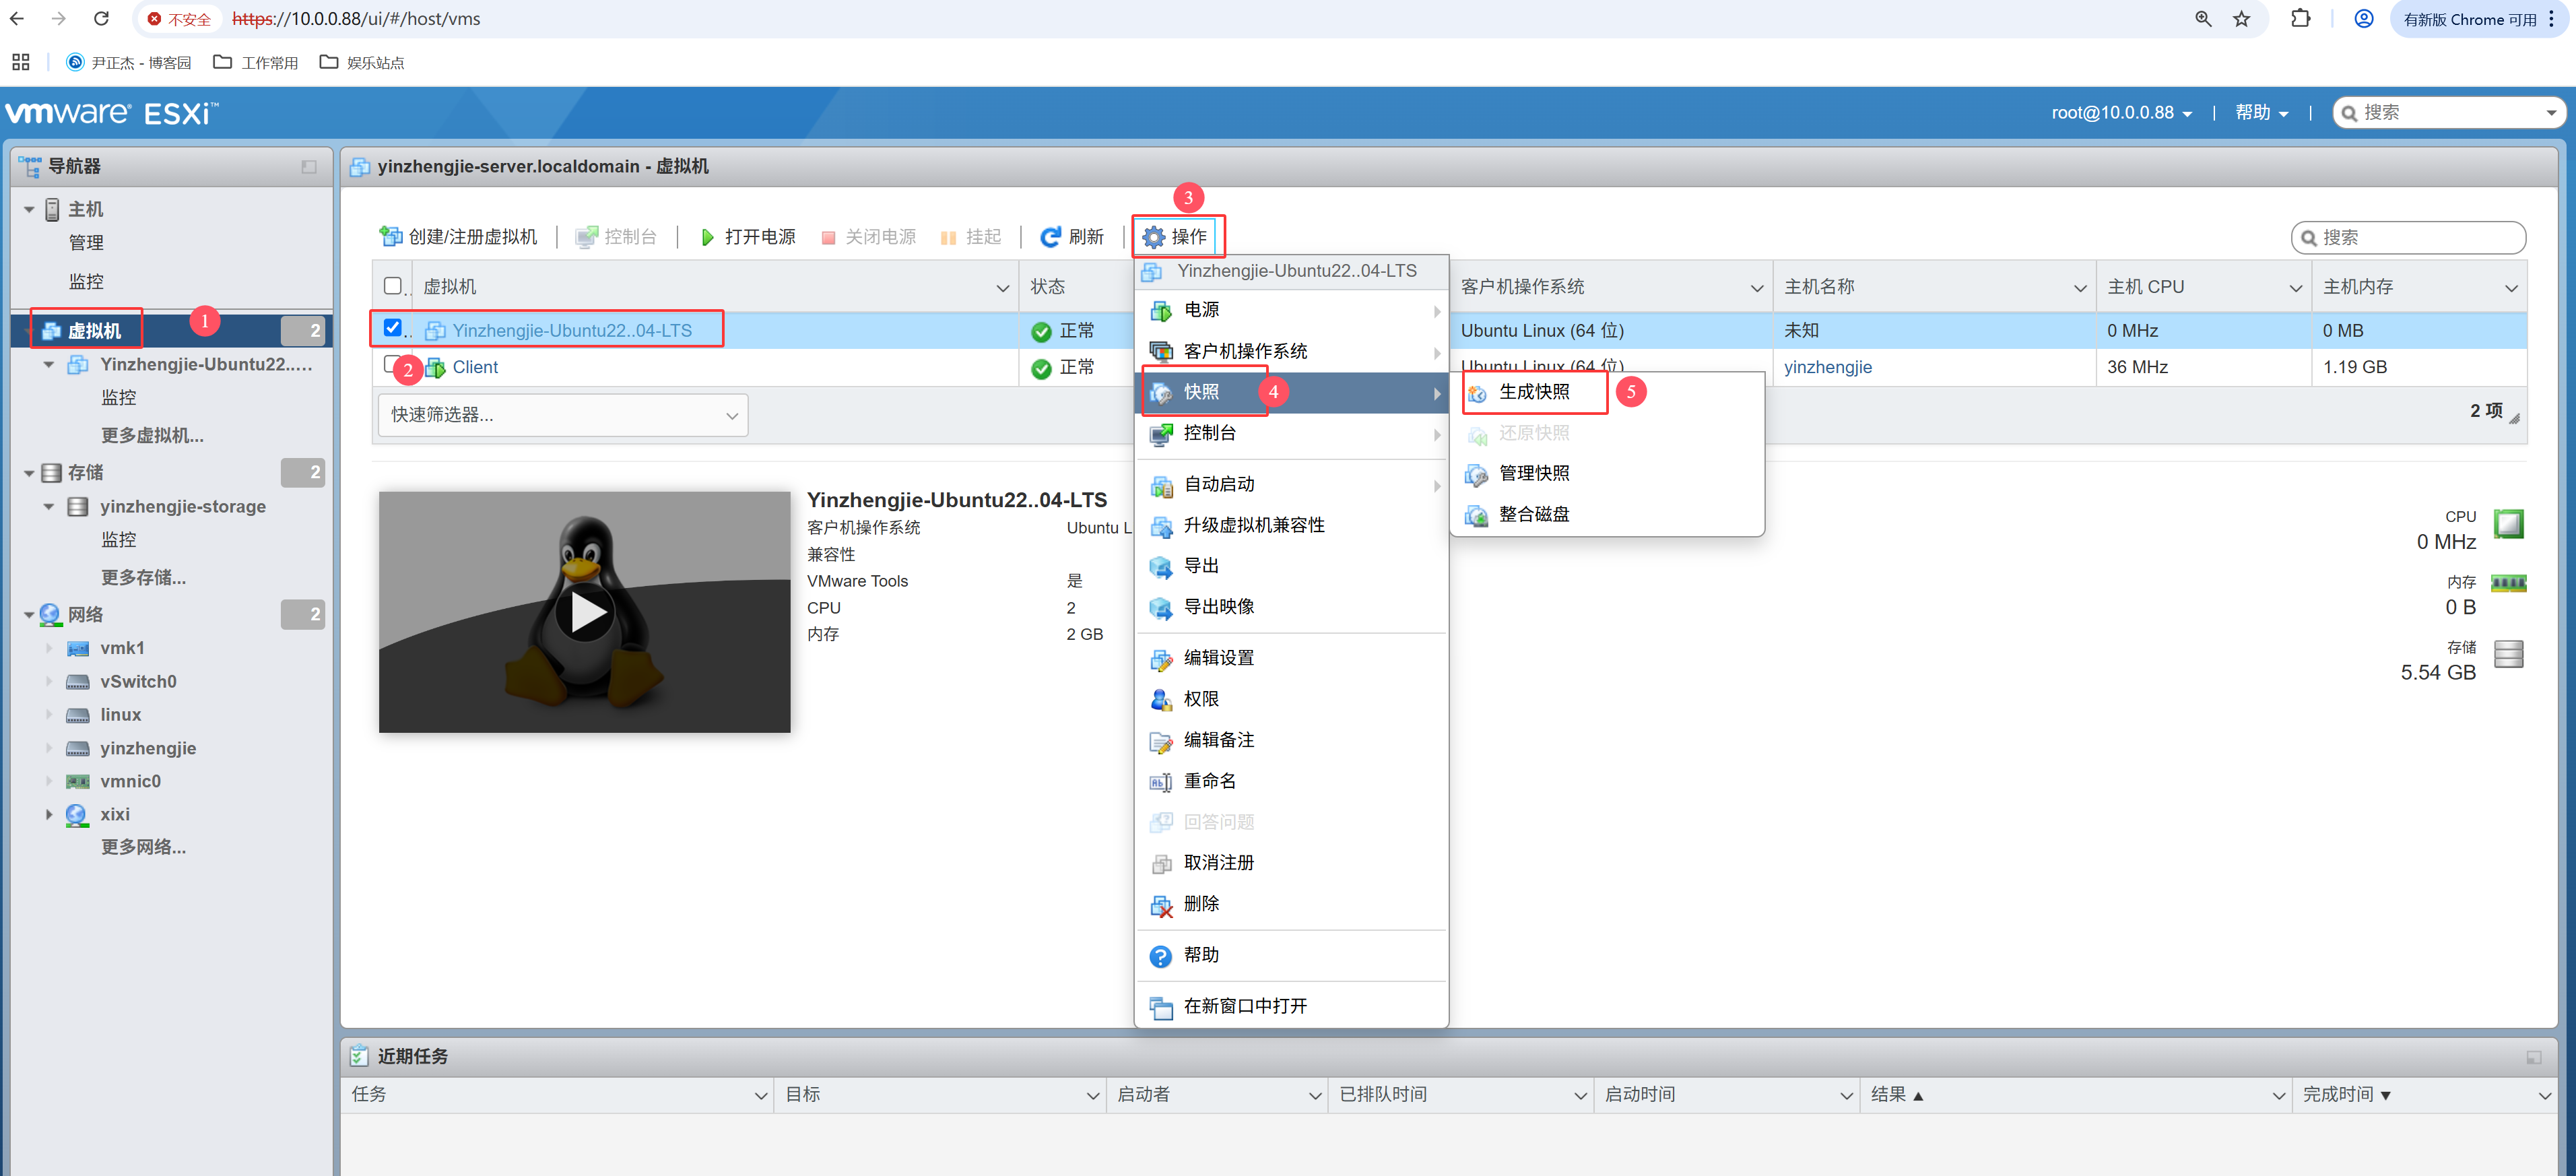2576x1176 pixels.
Task: Check the Client VM row checkbox
Action: (391, 365)
